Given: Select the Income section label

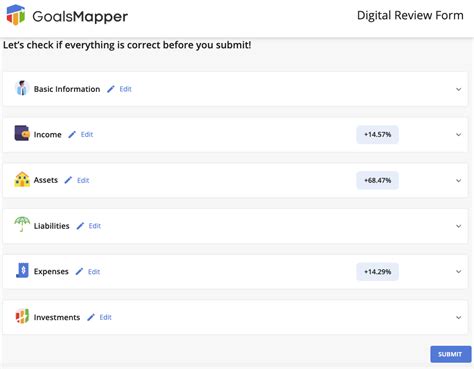Looking at the screenshot, I should 48,135.
